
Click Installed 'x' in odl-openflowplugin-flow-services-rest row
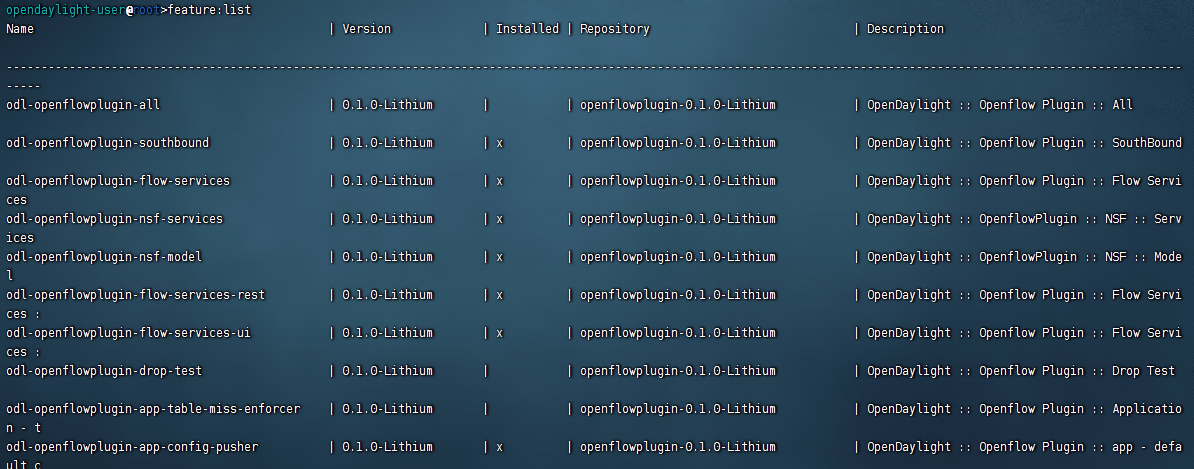click(500, 296)
